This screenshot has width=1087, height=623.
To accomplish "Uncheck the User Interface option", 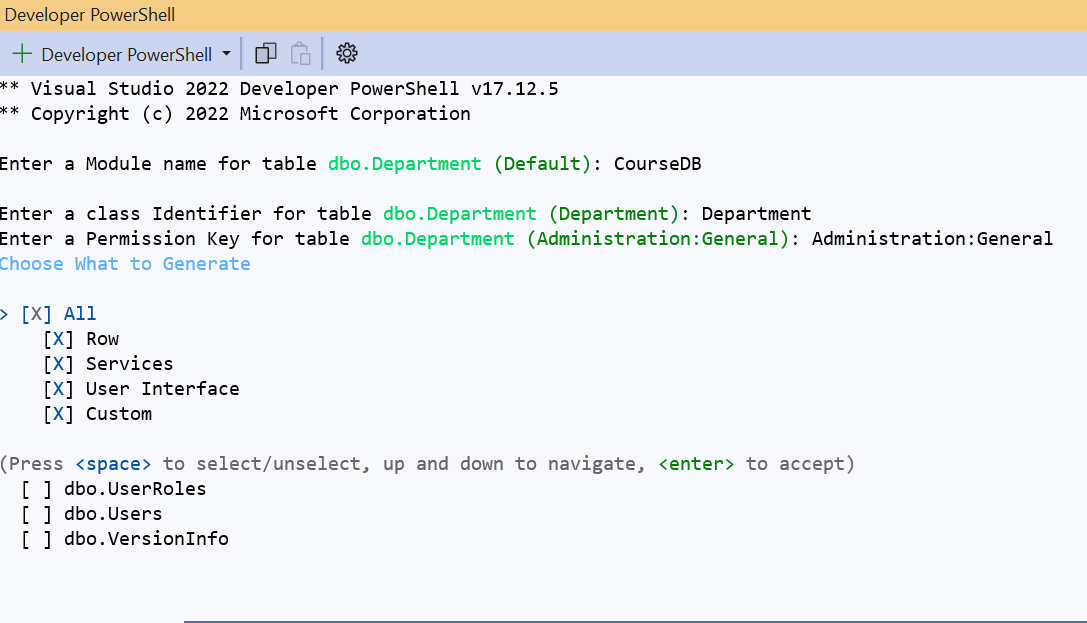I will (57, 388).
